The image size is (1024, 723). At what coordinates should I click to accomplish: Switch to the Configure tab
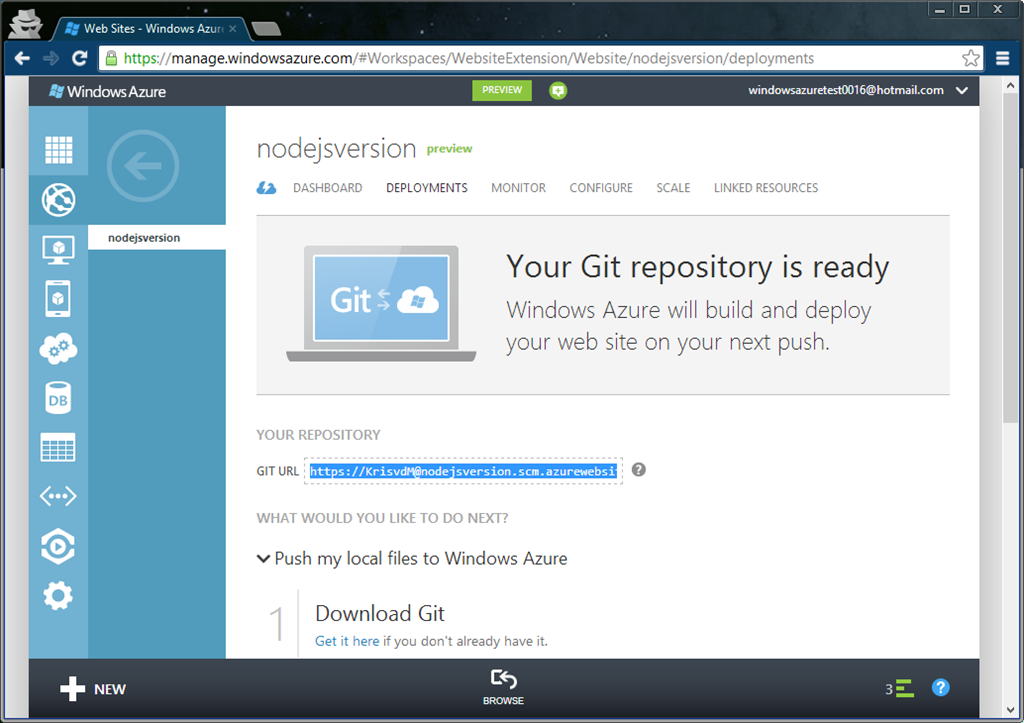(x=601, y=188)
